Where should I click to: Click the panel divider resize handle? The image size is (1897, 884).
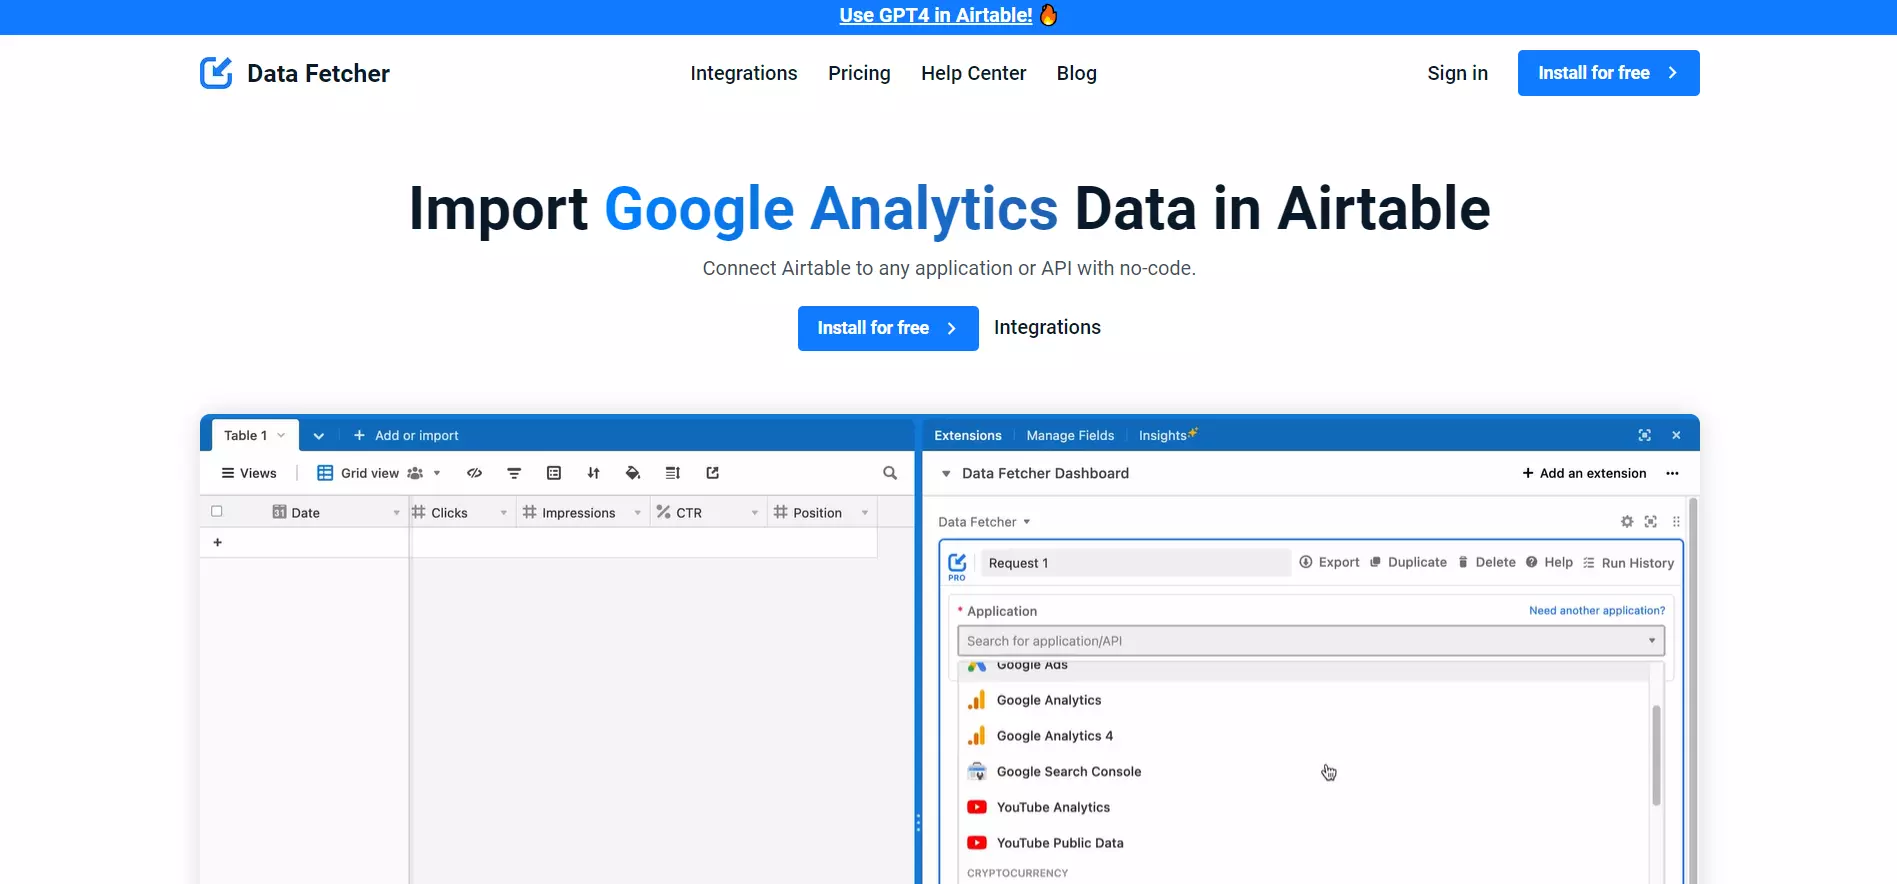(918, 824)
